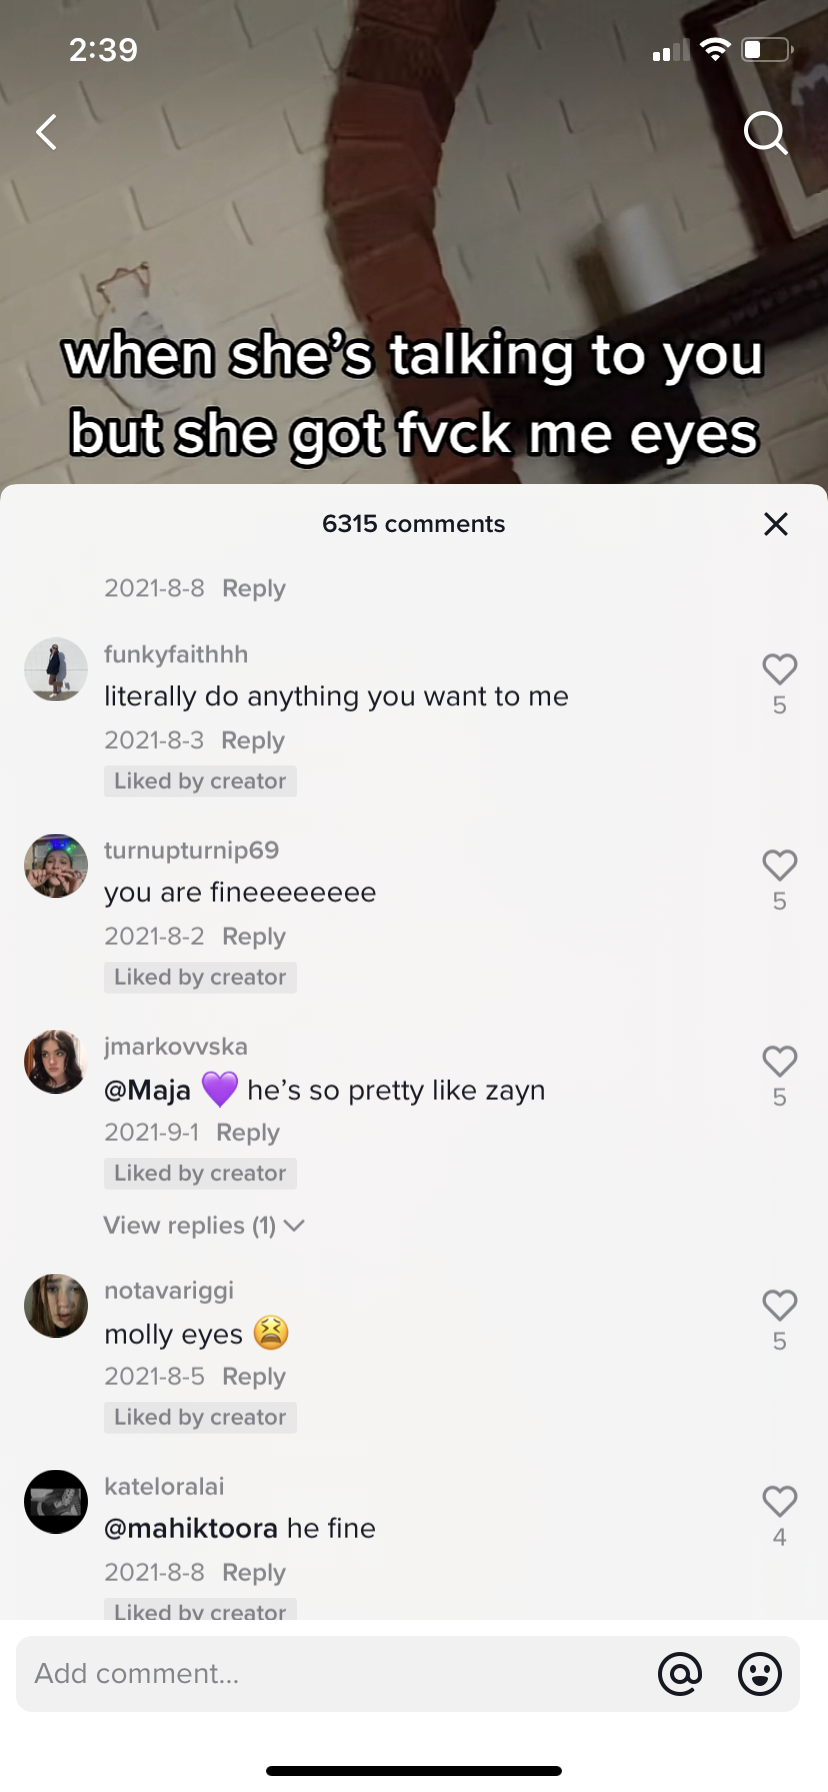Open funkyfaithhh's profile picture
Screen dimensions: 828x1792
pyautogui.click(x=56, y=669)
